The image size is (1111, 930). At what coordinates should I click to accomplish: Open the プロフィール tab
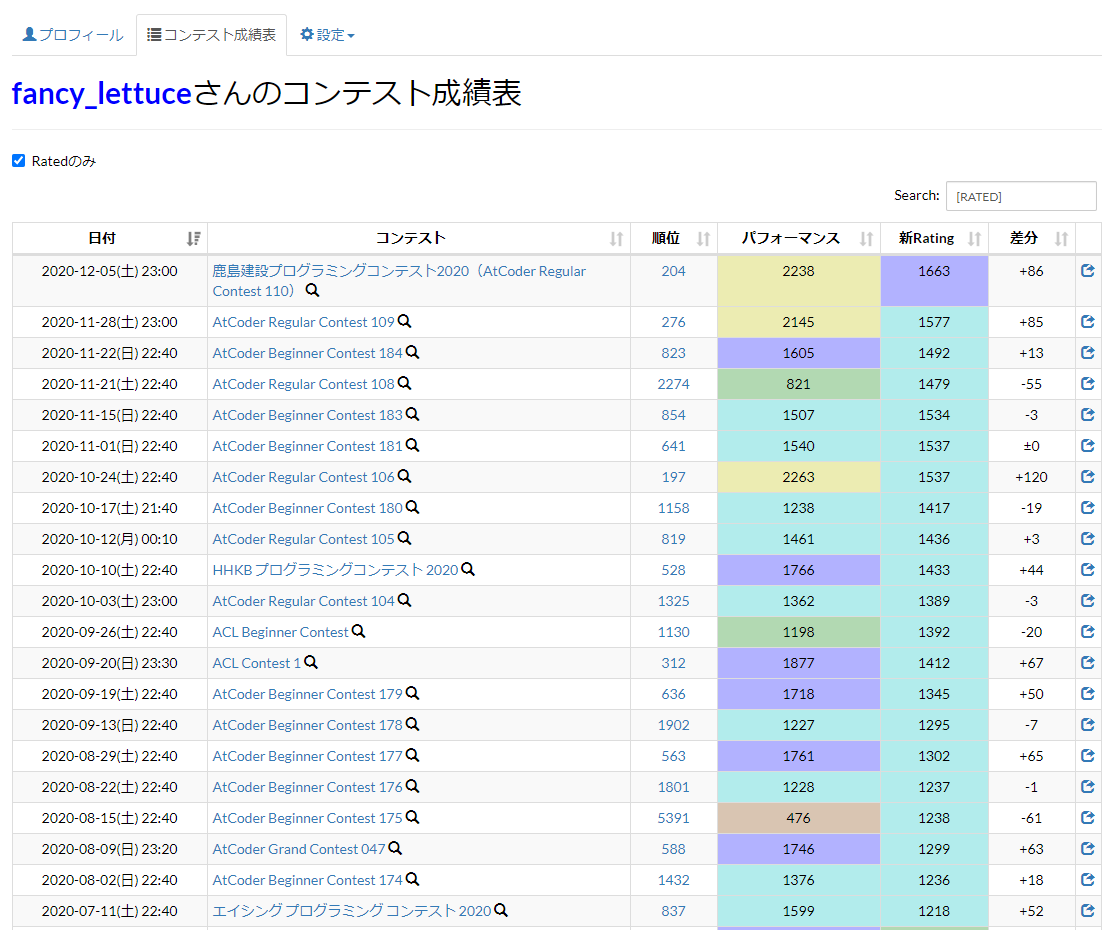[x=73, y=35]
